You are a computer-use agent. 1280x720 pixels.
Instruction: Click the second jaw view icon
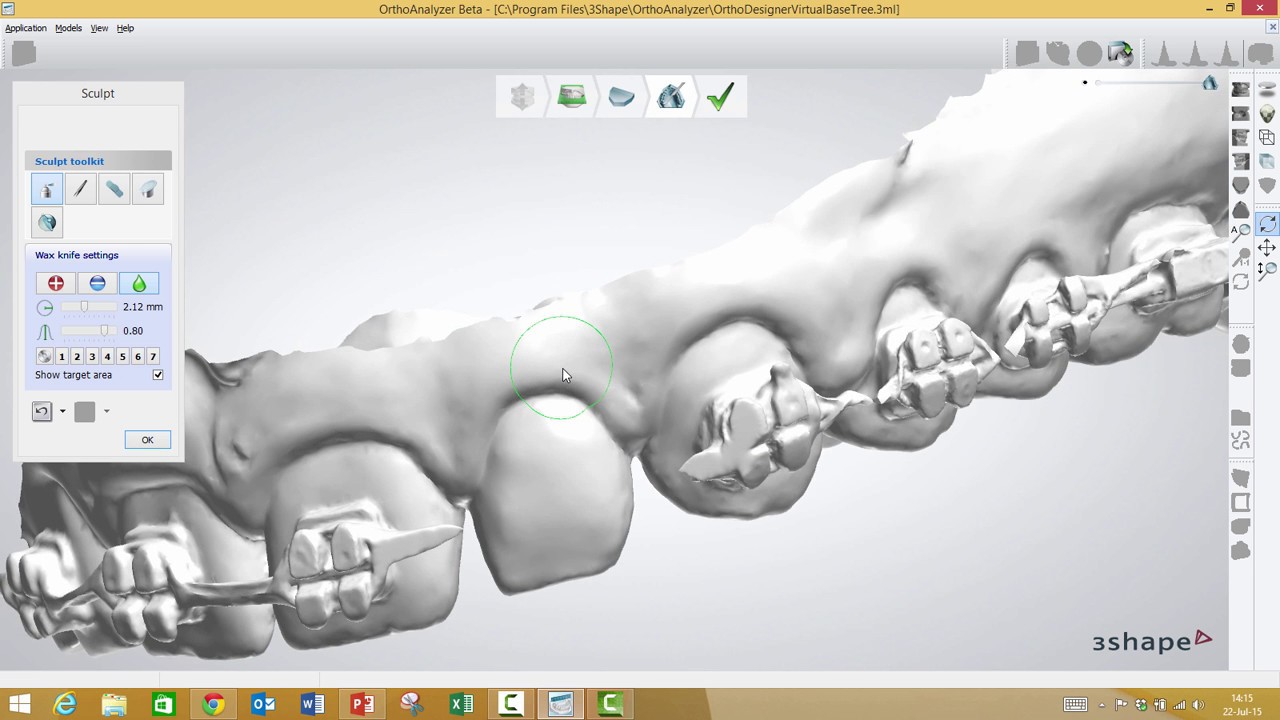pyautogui.click(x=1241, y=114)
